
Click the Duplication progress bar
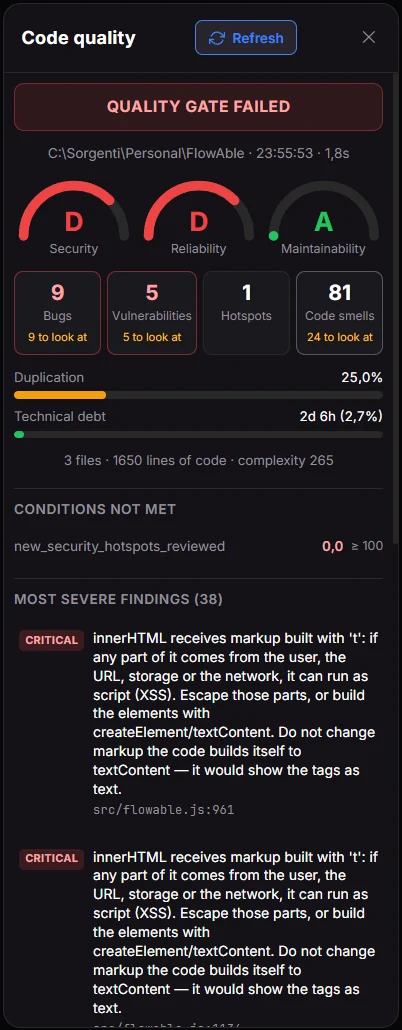click(x=198, y=395)
